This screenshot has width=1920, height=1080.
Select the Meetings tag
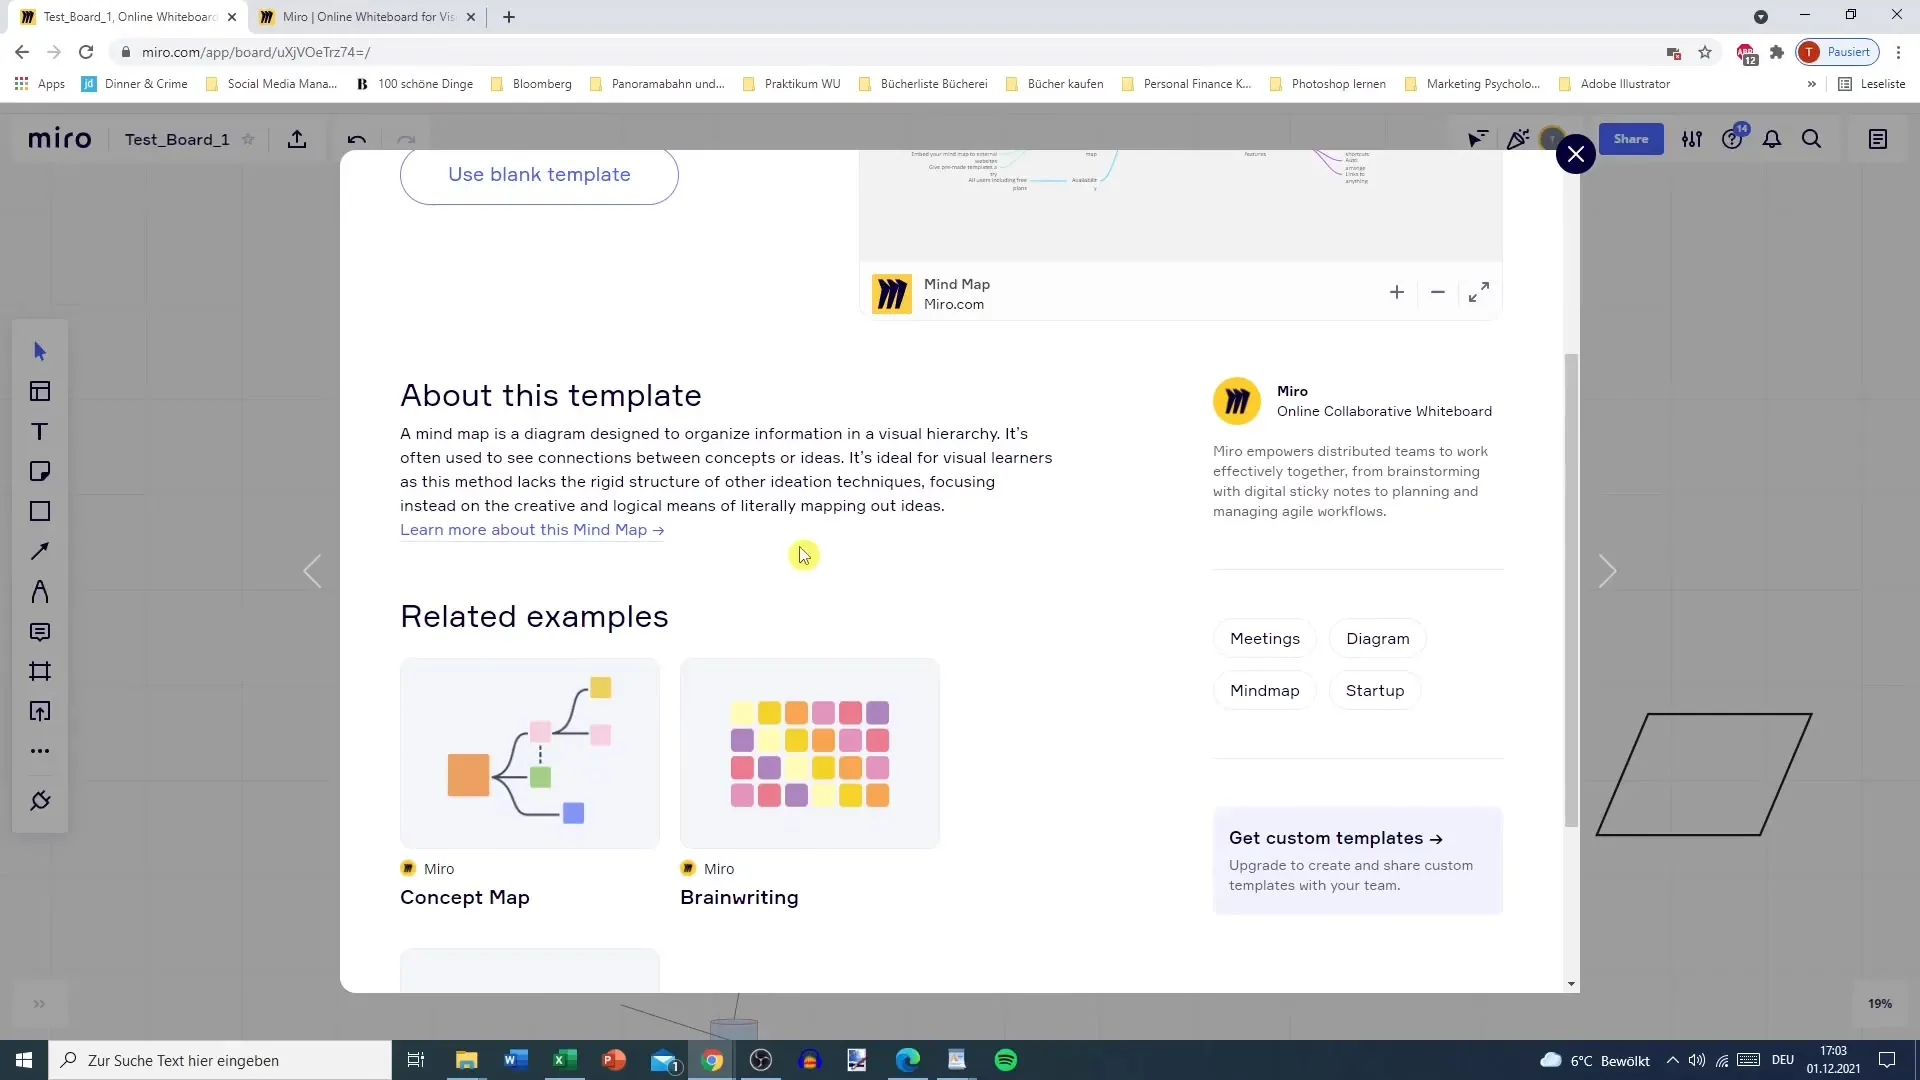[1265, 639]
